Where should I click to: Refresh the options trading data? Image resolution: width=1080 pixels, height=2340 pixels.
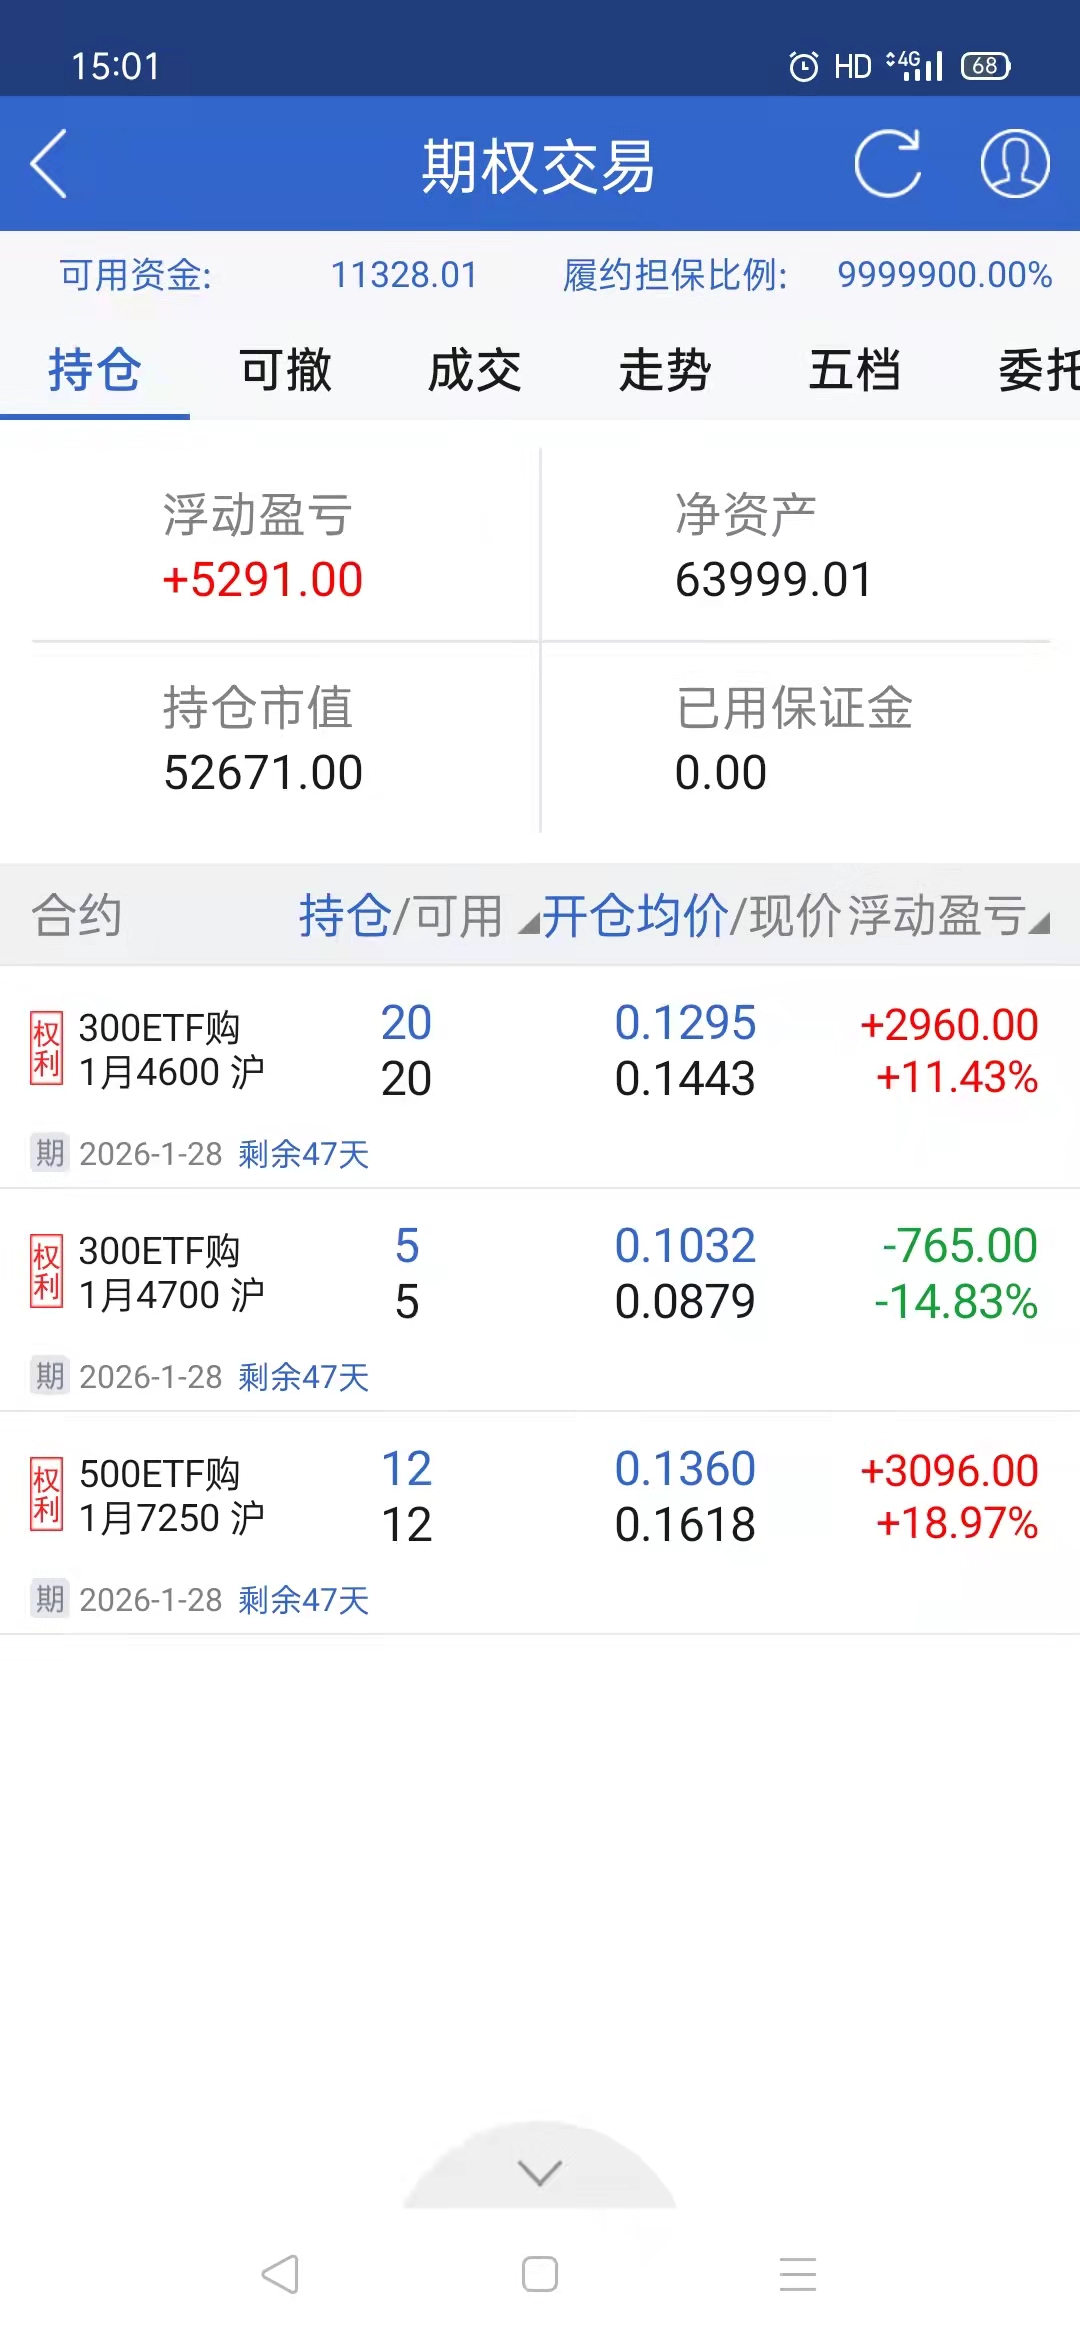tap(887, 164)
